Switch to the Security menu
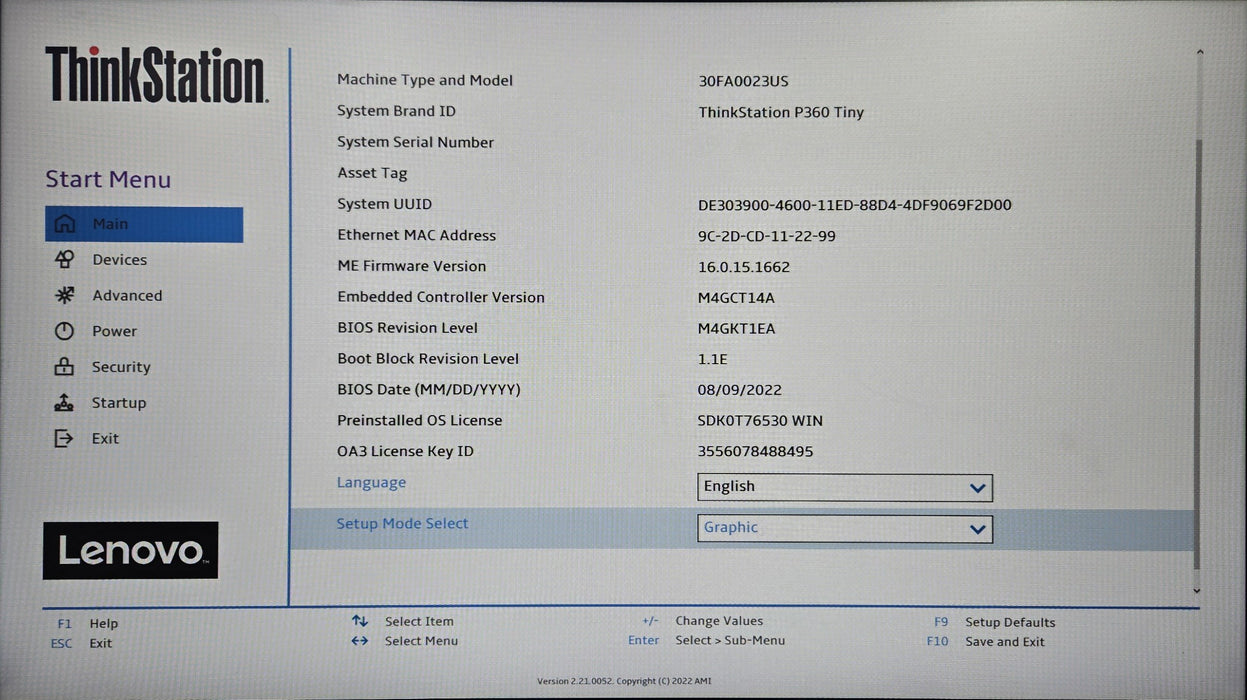 (x=121, y=367)
